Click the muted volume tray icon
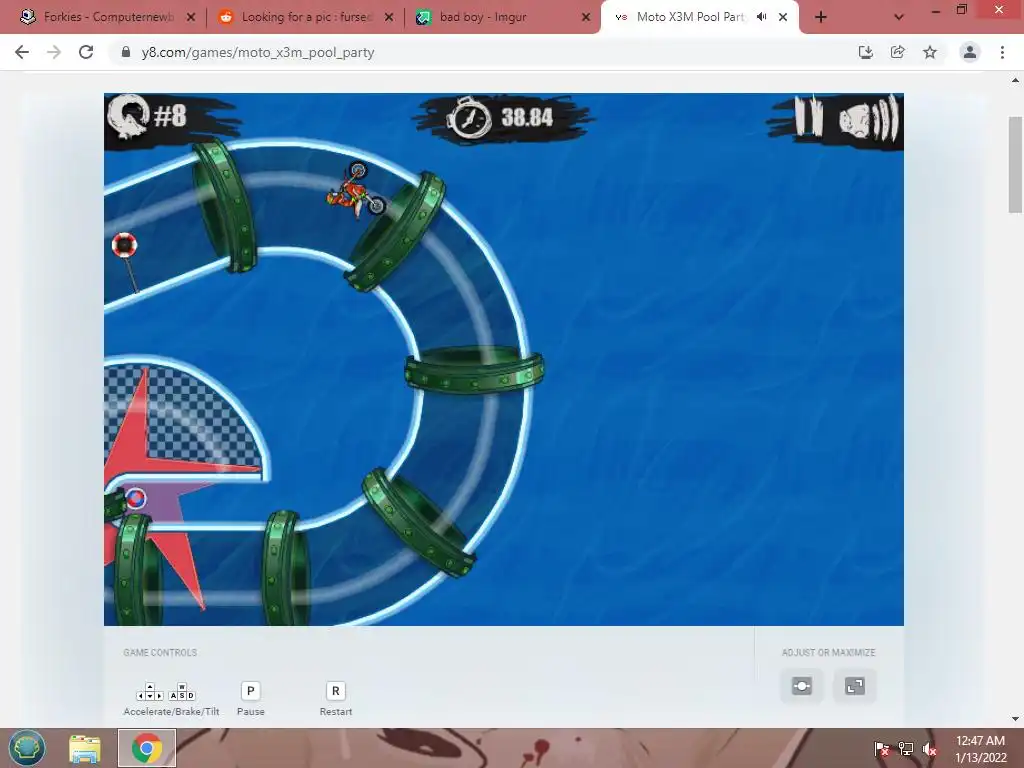Image resolution: width=1024 pixels, height=768 pixels. pyautogui.click(x=929, y=749)
